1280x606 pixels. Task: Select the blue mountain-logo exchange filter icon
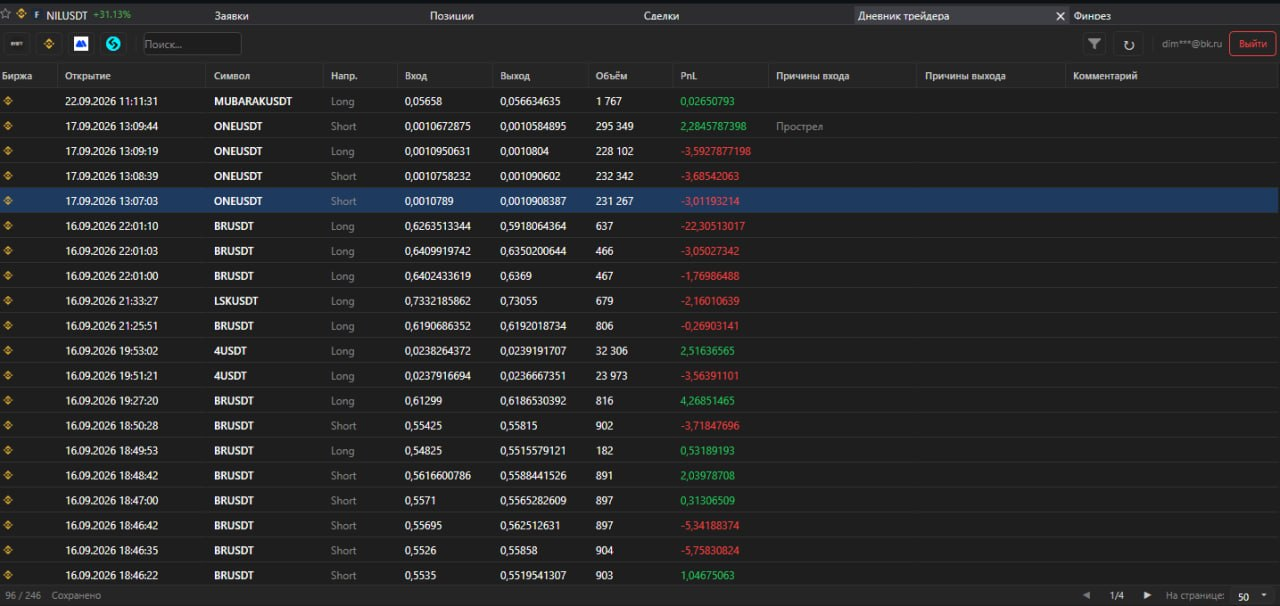coord(81,44)
